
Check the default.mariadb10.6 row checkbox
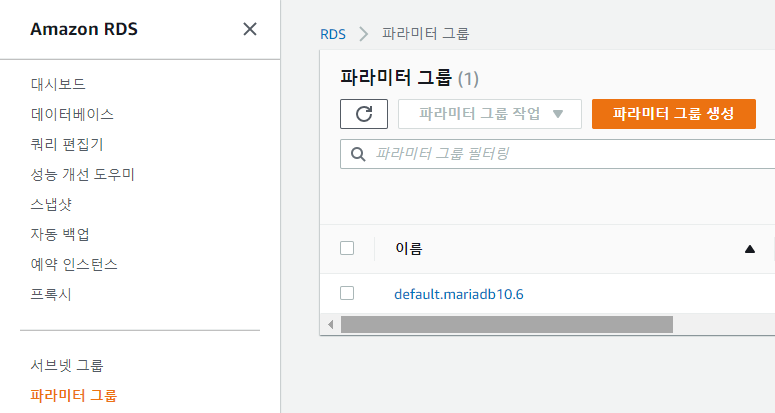(x=347, y=293)
